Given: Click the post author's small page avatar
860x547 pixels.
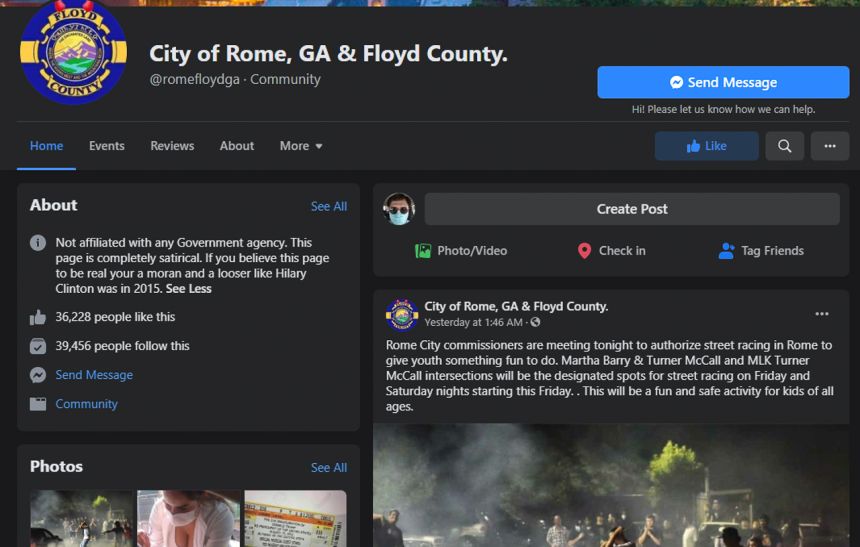Looking at the screenshot, I should [401, 315].
